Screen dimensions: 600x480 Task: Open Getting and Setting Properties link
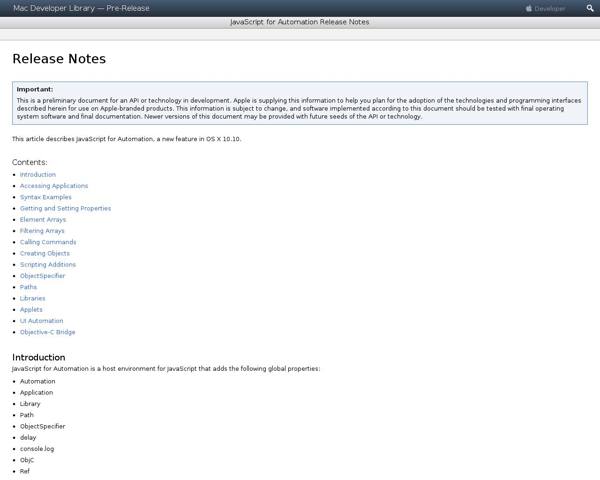point(65,208)
